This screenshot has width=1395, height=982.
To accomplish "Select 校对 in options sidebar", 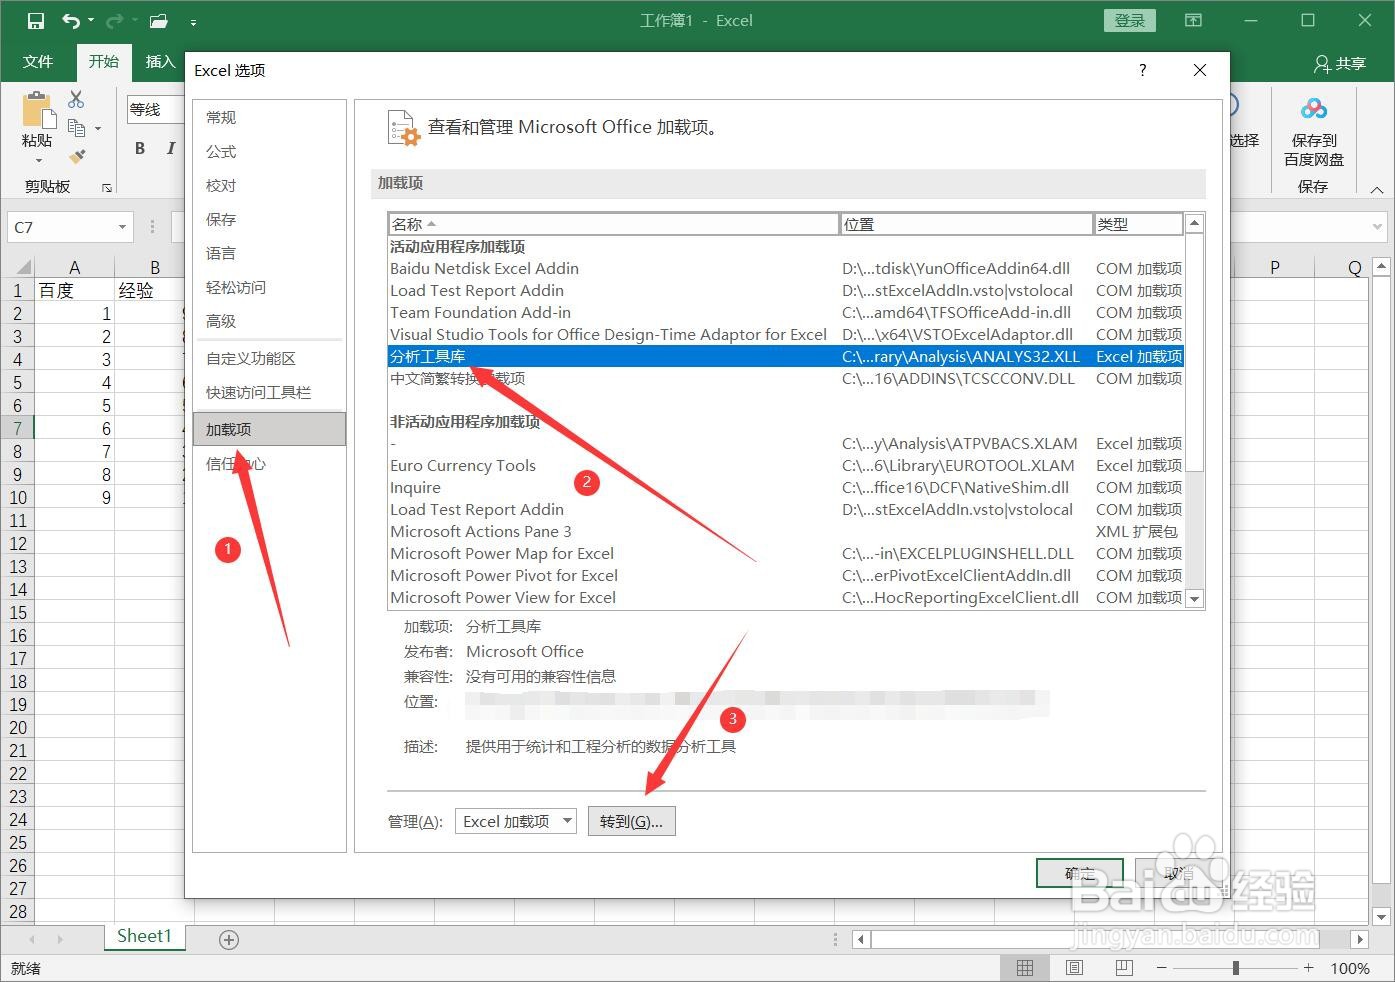I will (x=269, y=185).
